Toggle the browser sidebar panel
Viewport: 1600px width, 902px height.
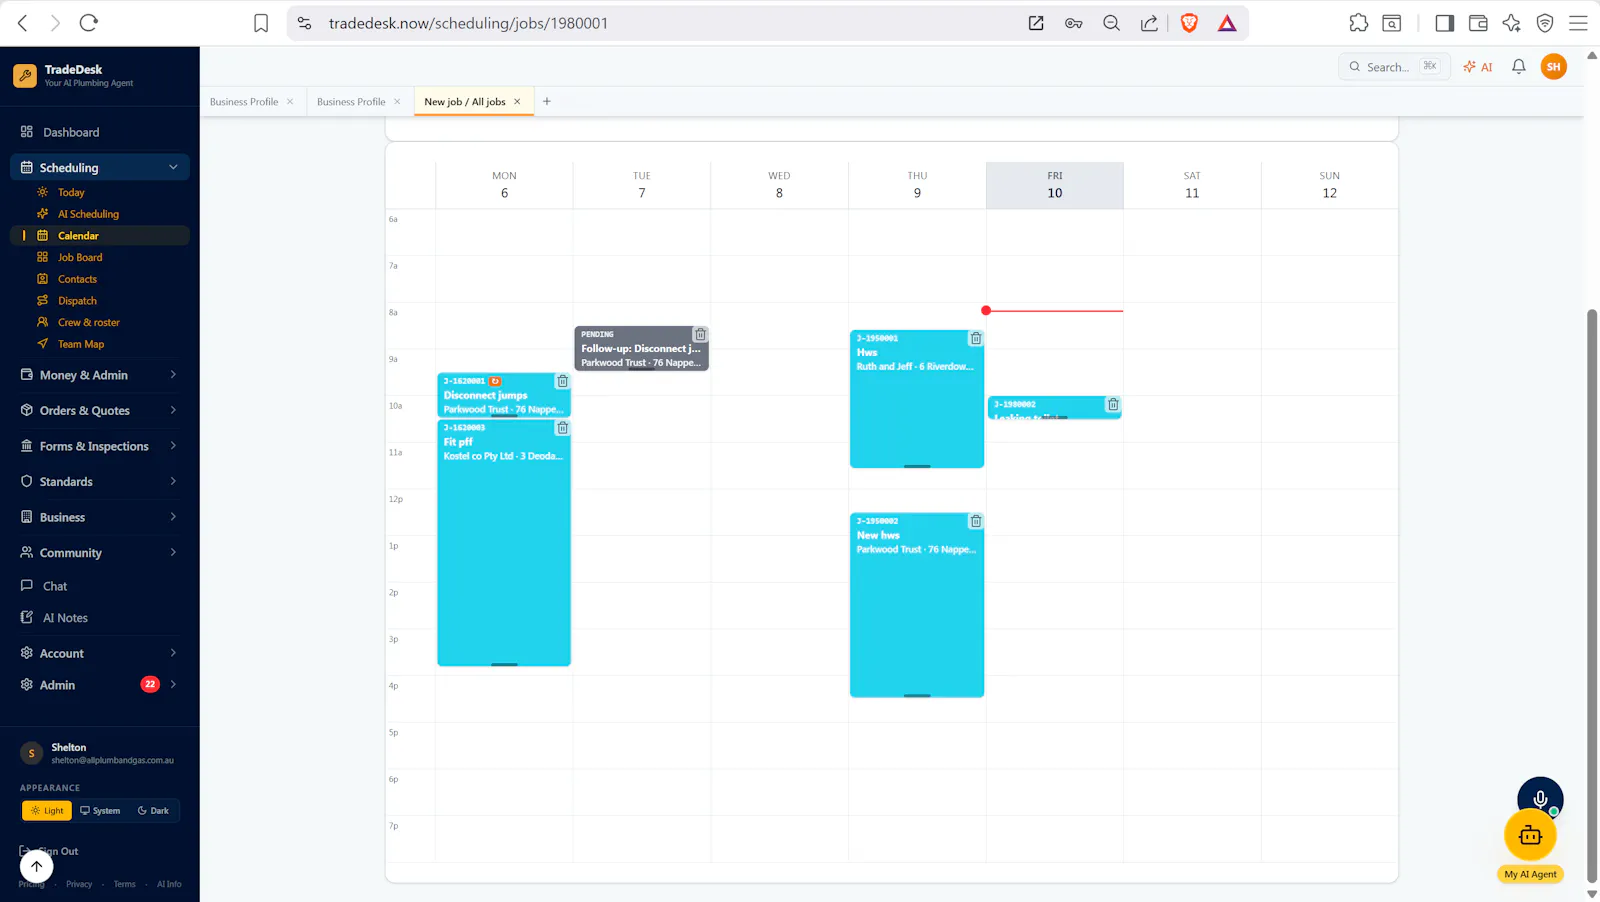click(x=1444, y=23)
